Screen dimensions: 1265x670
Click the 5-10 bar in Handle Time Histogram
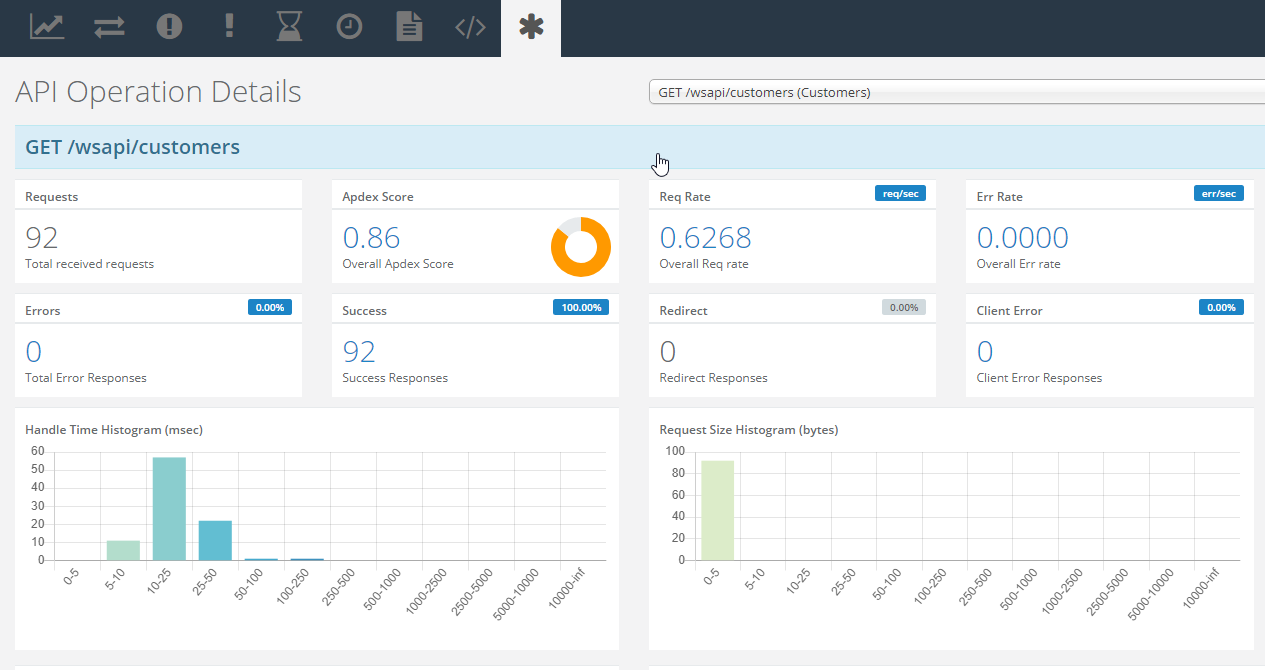pyautogui.click(x=123, y=551)
